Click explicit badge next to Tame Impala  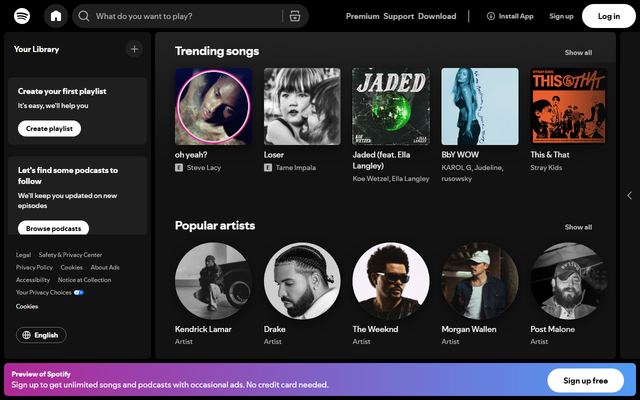coord(268,167)
